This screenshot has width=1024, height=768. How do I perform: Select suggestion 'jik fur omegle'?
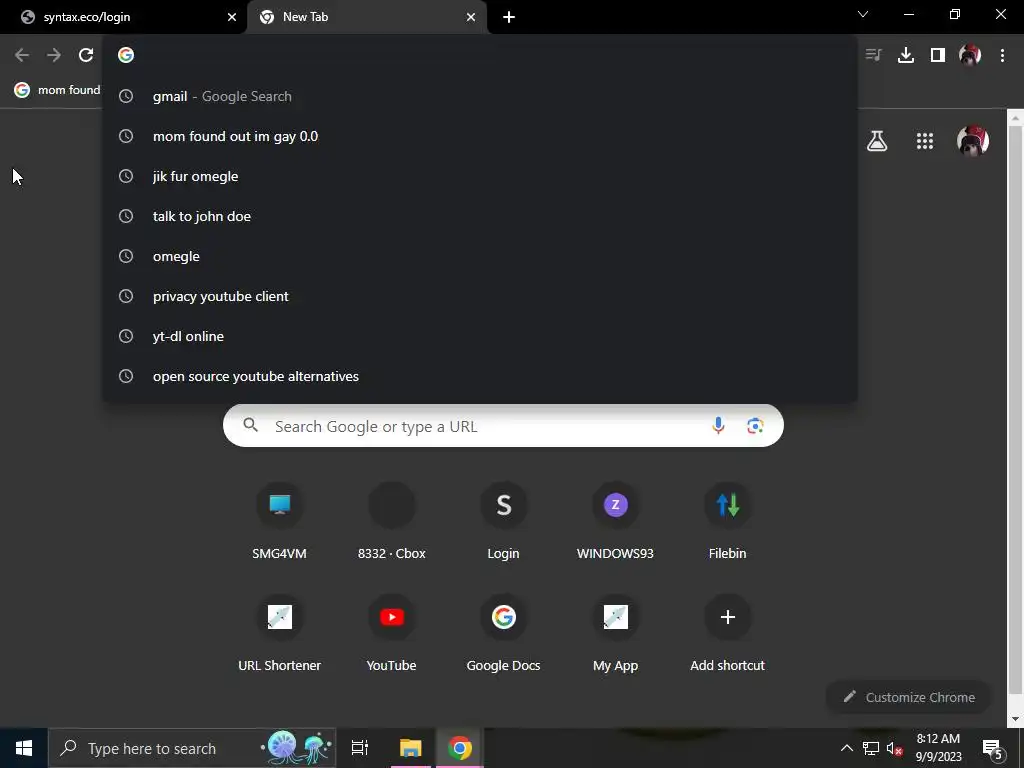click(480, 176)
